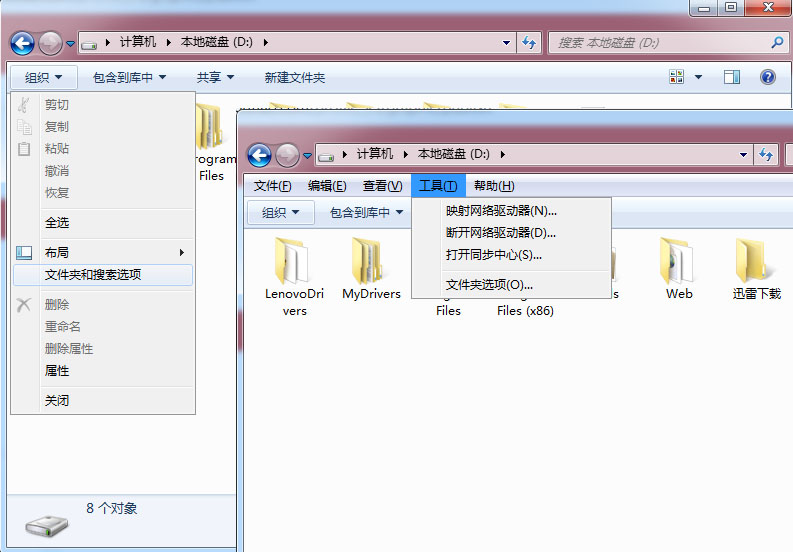
Task: Click 本地磁盘 (D:) in front window address bar
Action: 453,154
